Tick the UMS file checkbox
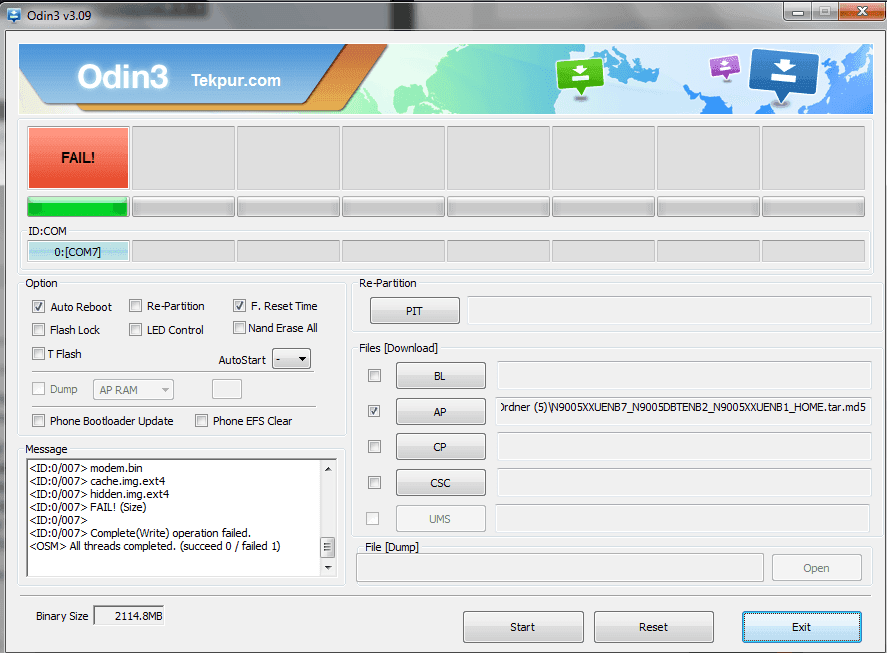 coord(373,518)
